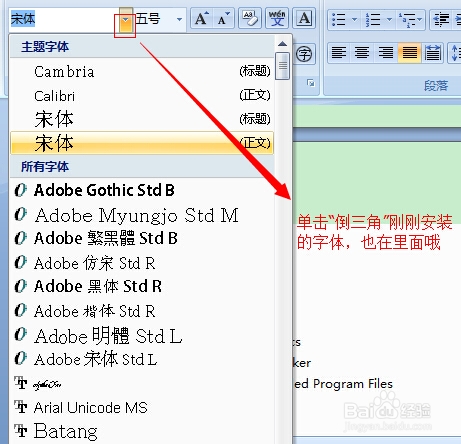Click the Center alignment icon

tap(362, 53)
